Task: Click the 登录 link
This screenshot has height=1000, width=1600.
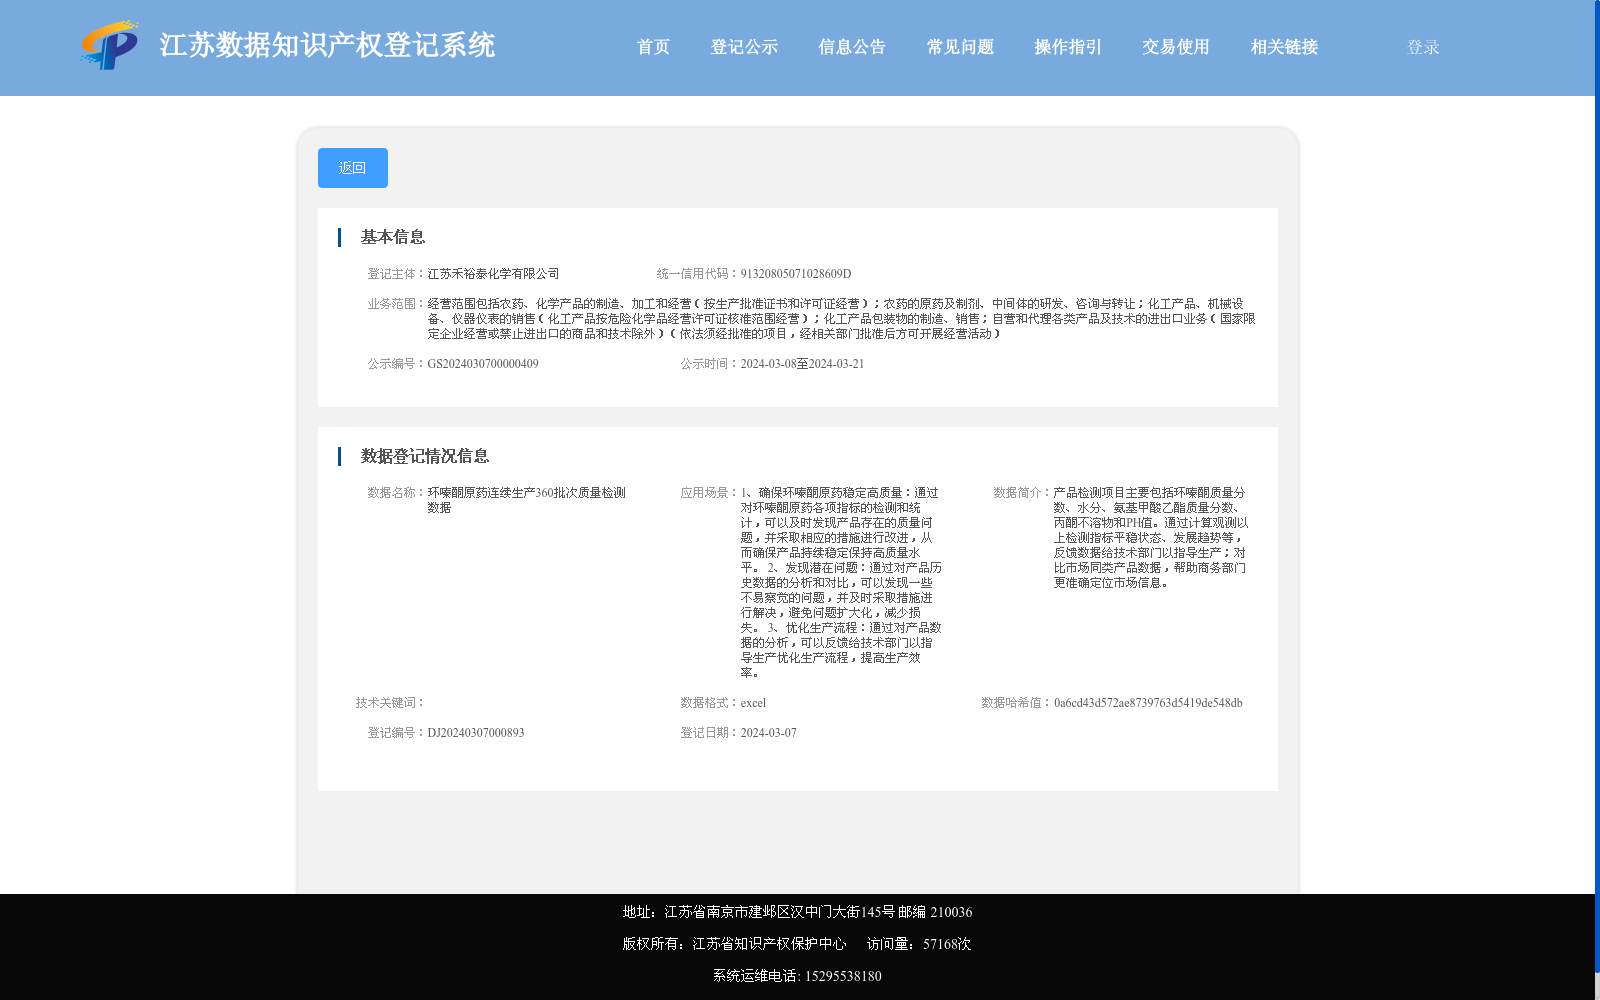Action: 1423,47
